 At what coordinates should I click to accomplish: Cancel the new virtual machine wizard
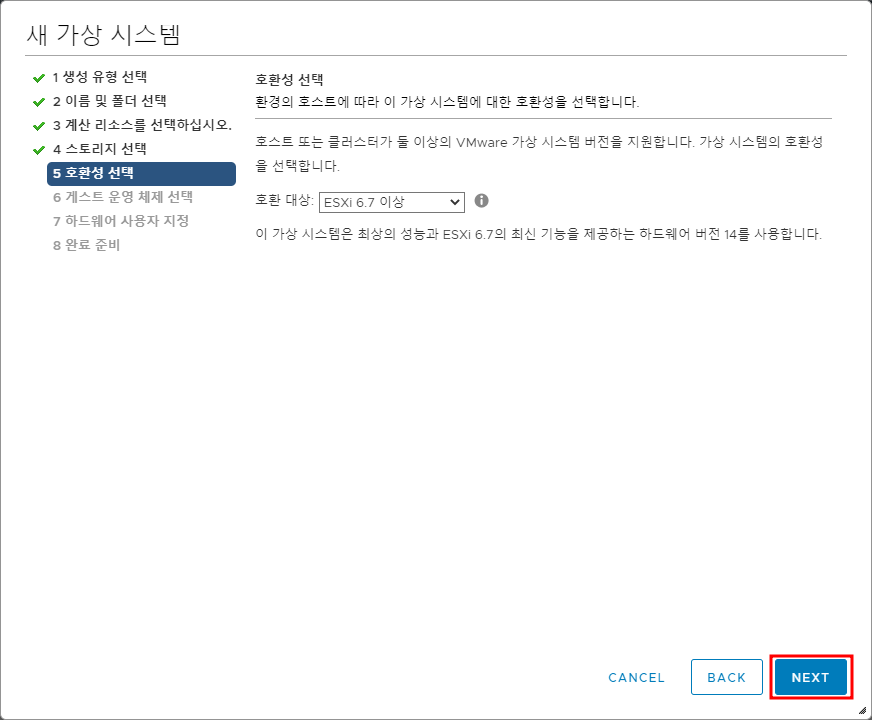point(636,678)
